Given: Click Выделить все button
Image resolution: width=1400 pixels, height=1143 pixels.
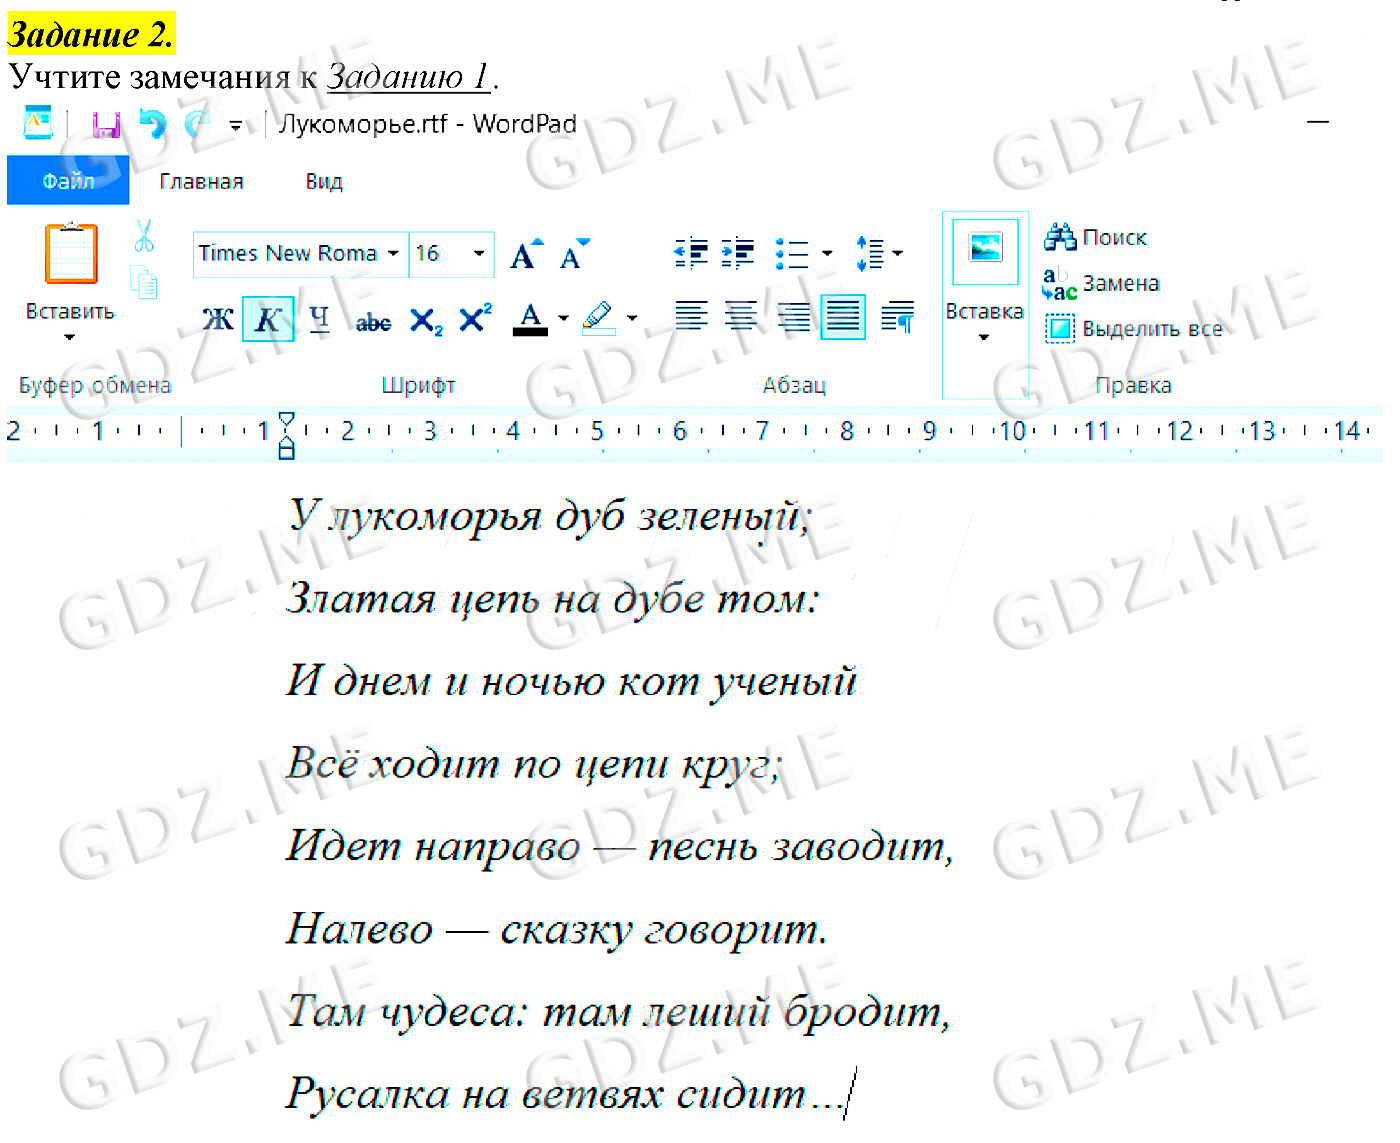Looking at the screenshot, I should click(x=1133, y=329).
